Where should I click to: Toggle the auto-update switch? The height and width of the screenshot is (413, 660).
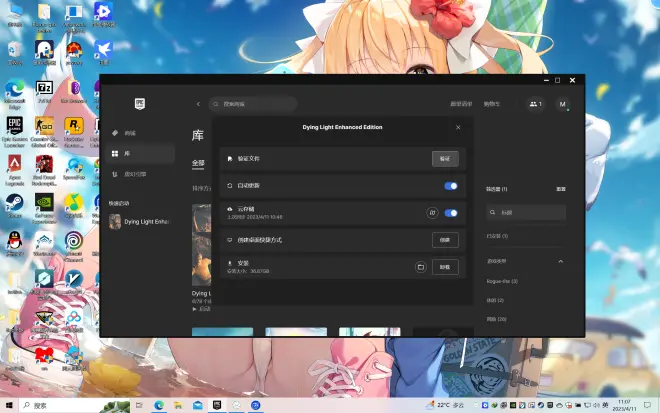[x=451, y=185]
